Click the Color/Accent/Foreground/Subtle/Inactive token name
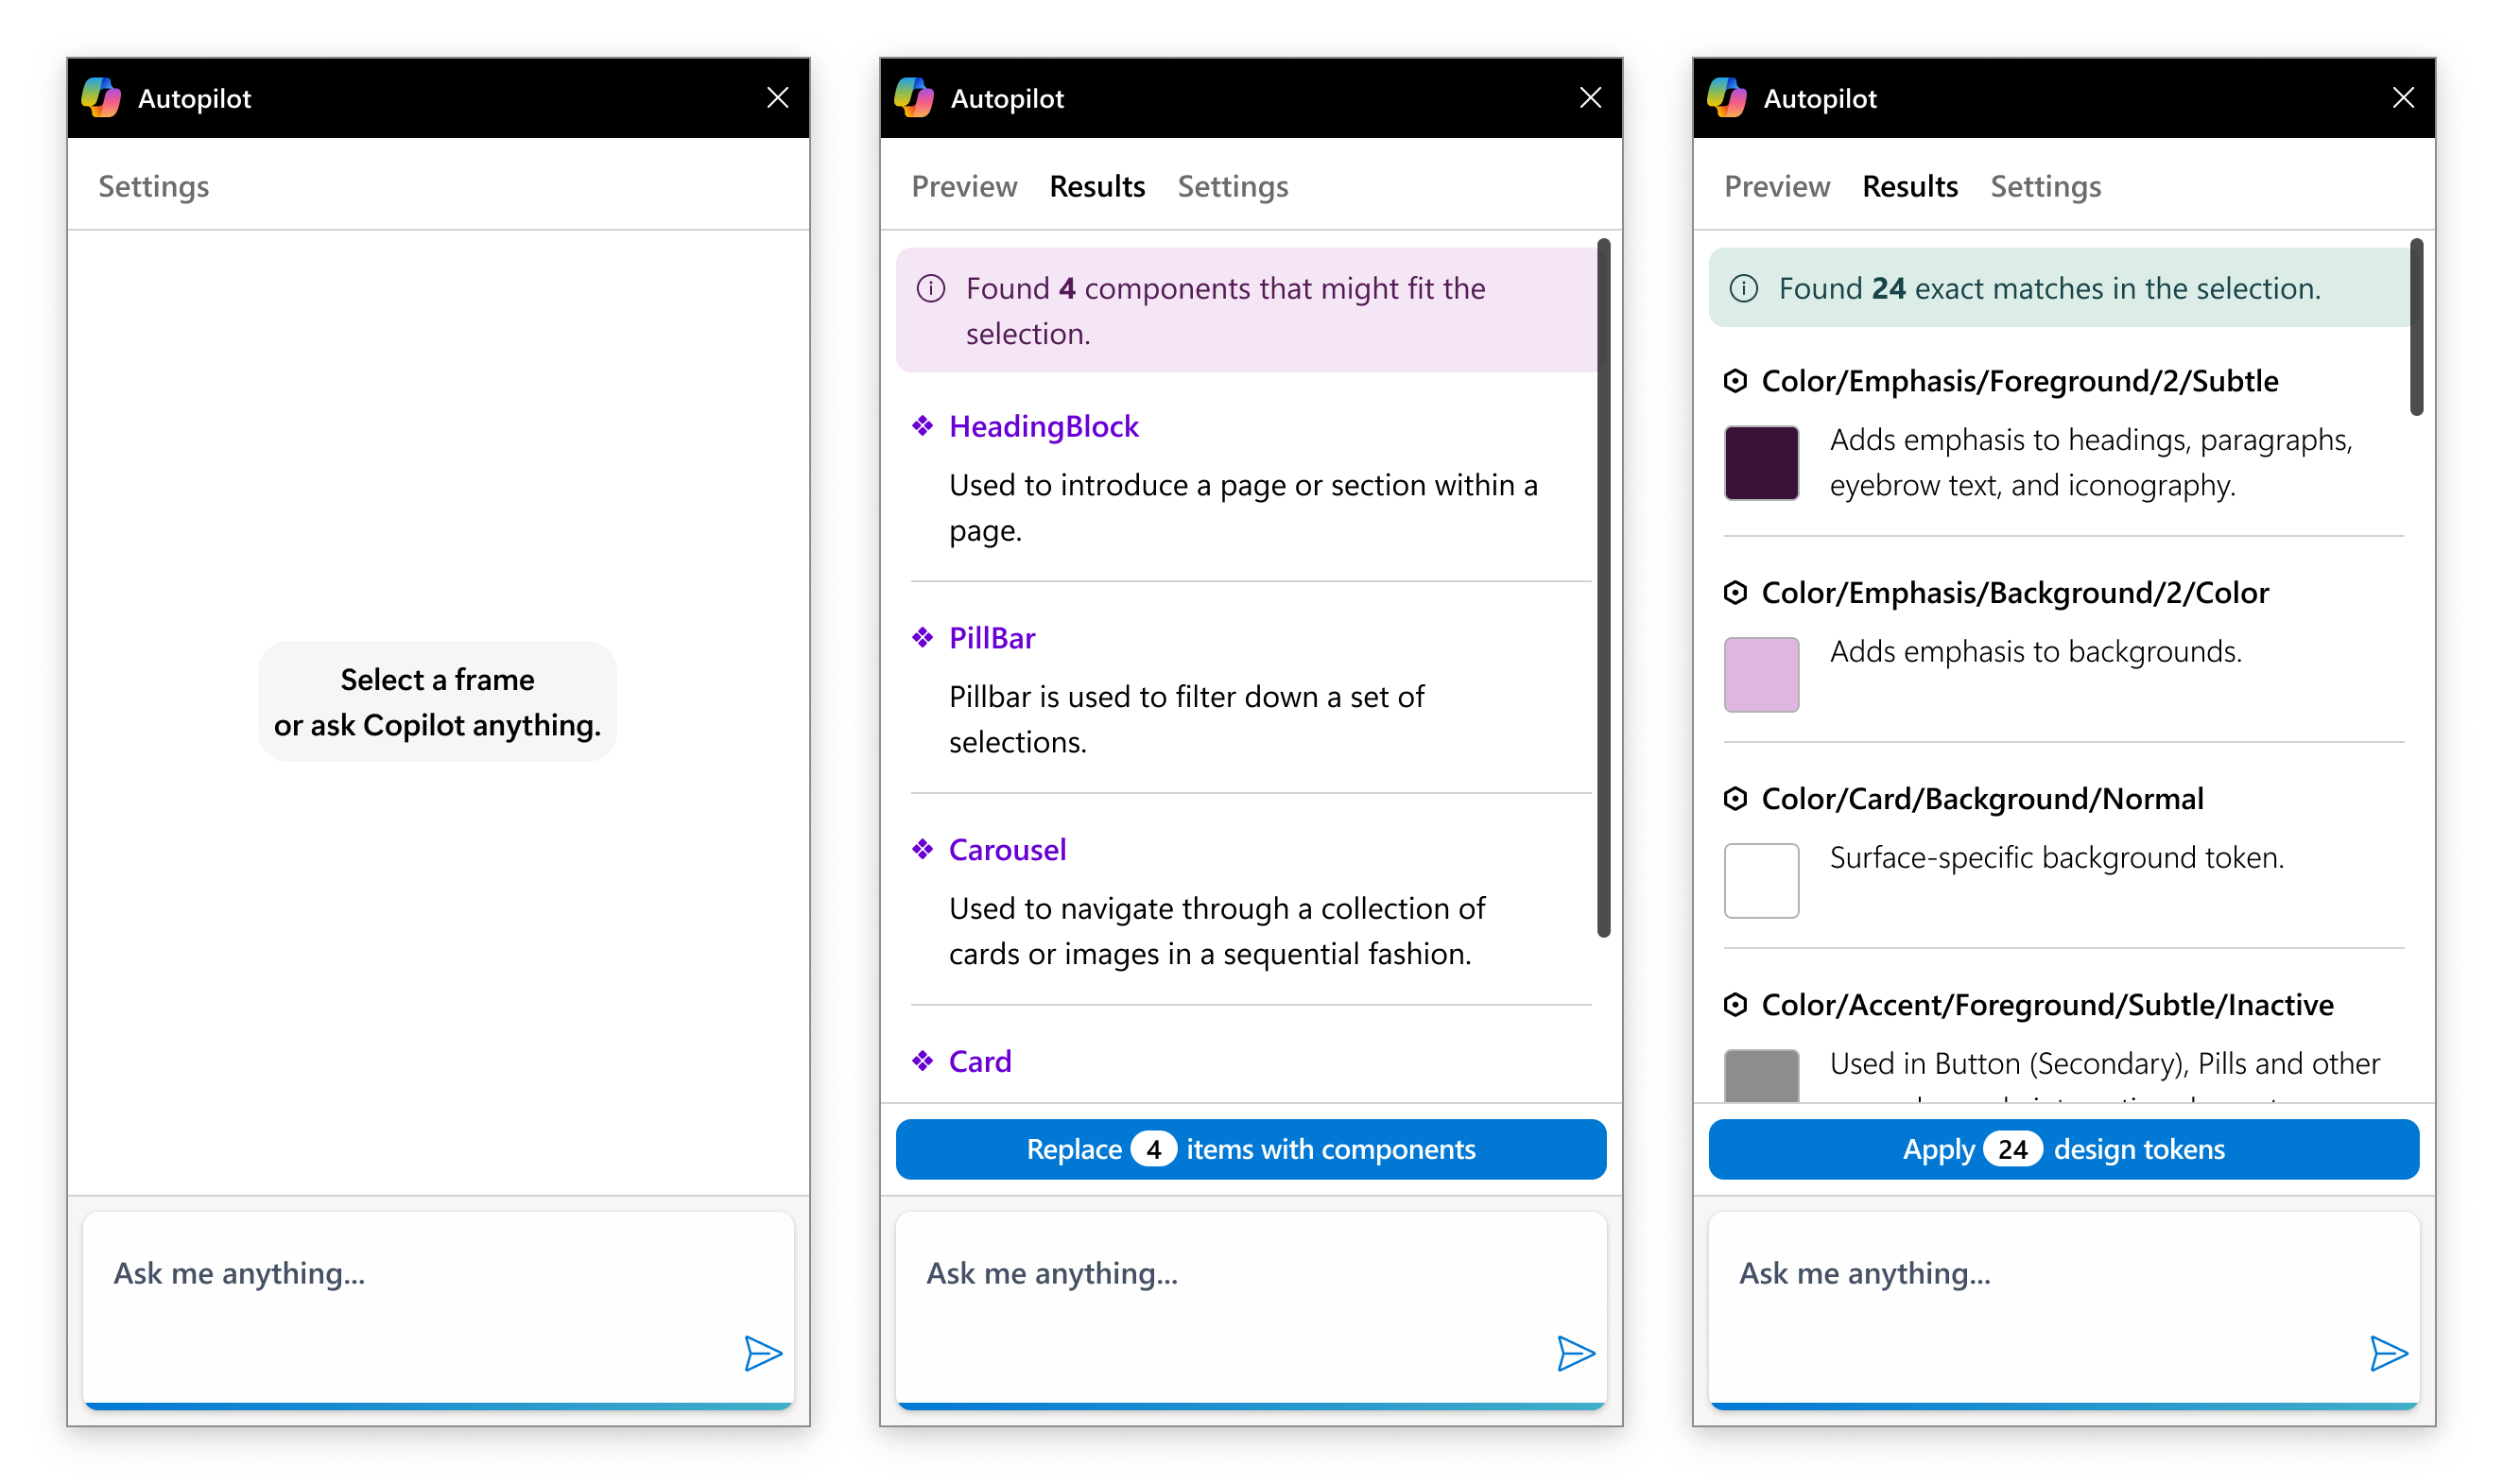This screenshot has height=1484, width=2503. pyautogui.click(x=2047, y=1006)
